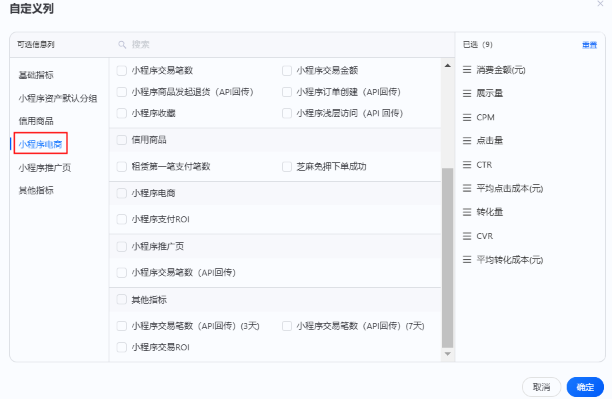Image resolution: width=612 pixels, height=399 pixels.
Task: Check 芝麻免押下单成功 checkbox
Action: [287, 167]
